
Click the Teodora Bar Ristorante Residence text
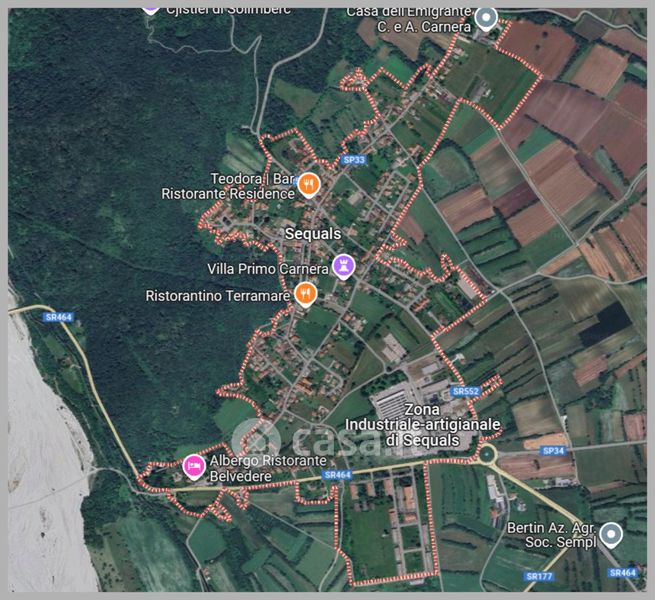coord(228,186)
